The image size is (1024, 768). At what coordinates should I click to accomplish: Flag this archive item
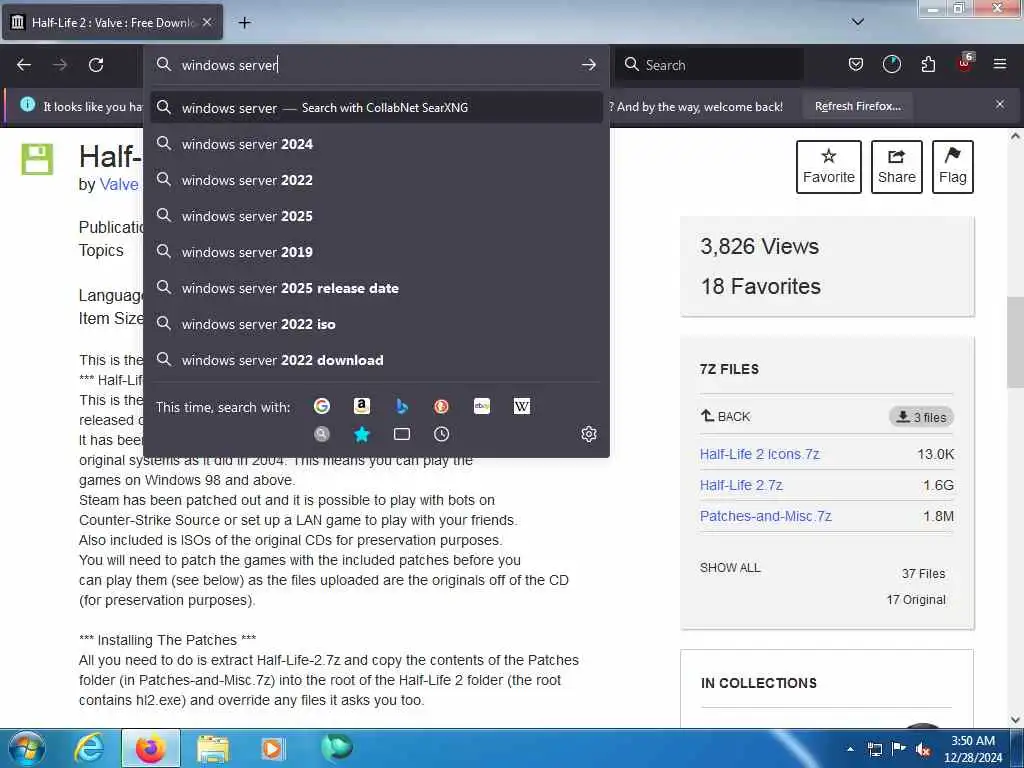[x=953, y=167]
